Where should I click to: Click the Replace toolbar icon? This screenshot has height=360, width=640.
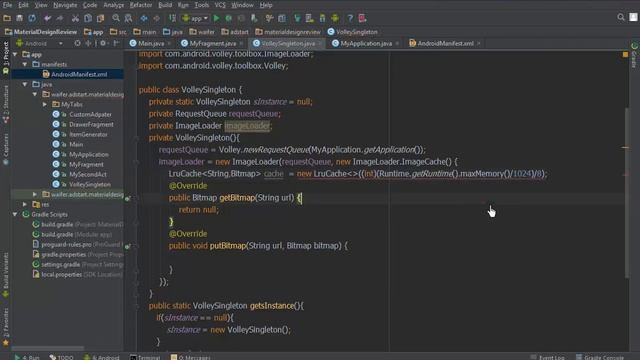[128, 18]
